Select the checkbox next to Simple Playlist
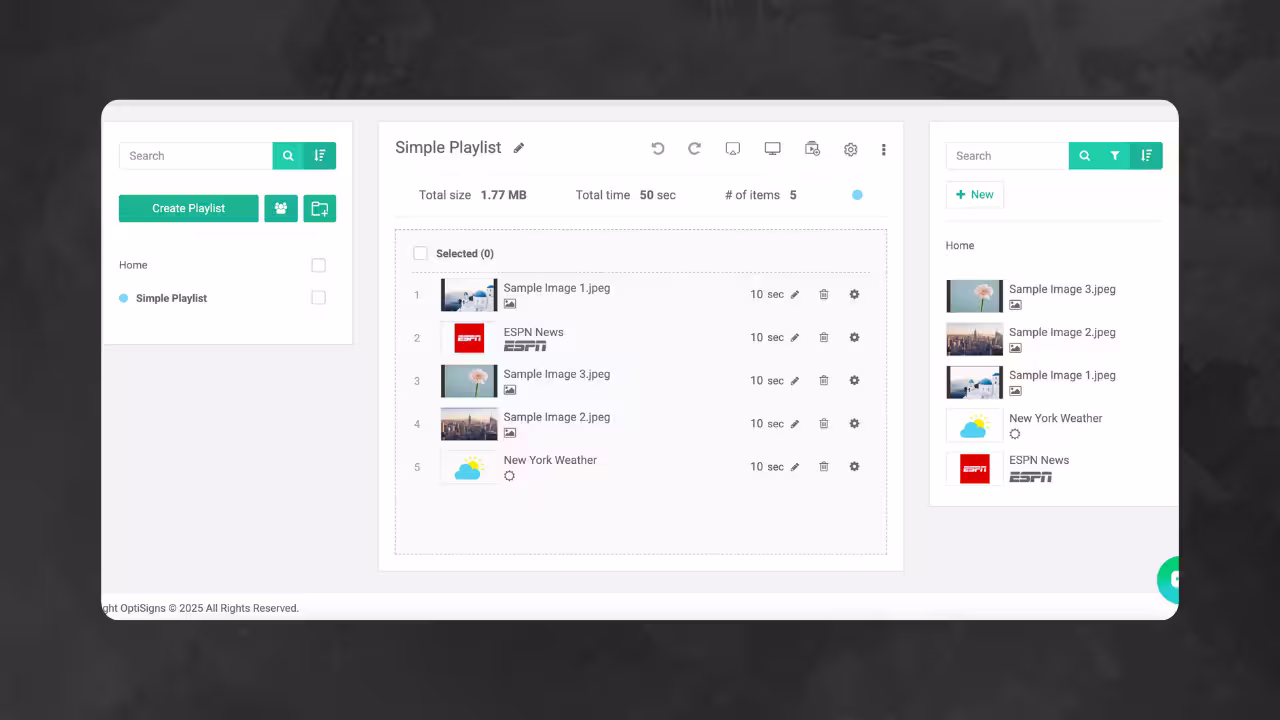Viewport: 1280px width, 720px height. [318, 297]
